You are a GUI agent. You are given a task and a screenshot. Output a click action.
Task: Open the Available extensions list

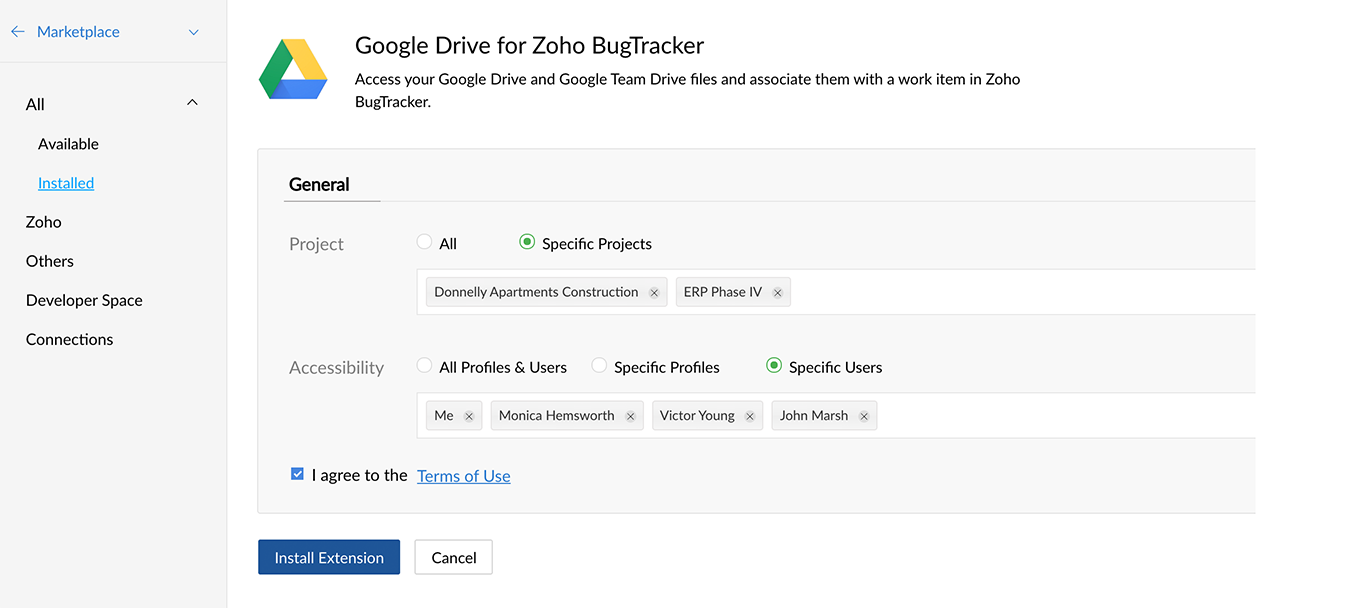click(x=68, y=144)
